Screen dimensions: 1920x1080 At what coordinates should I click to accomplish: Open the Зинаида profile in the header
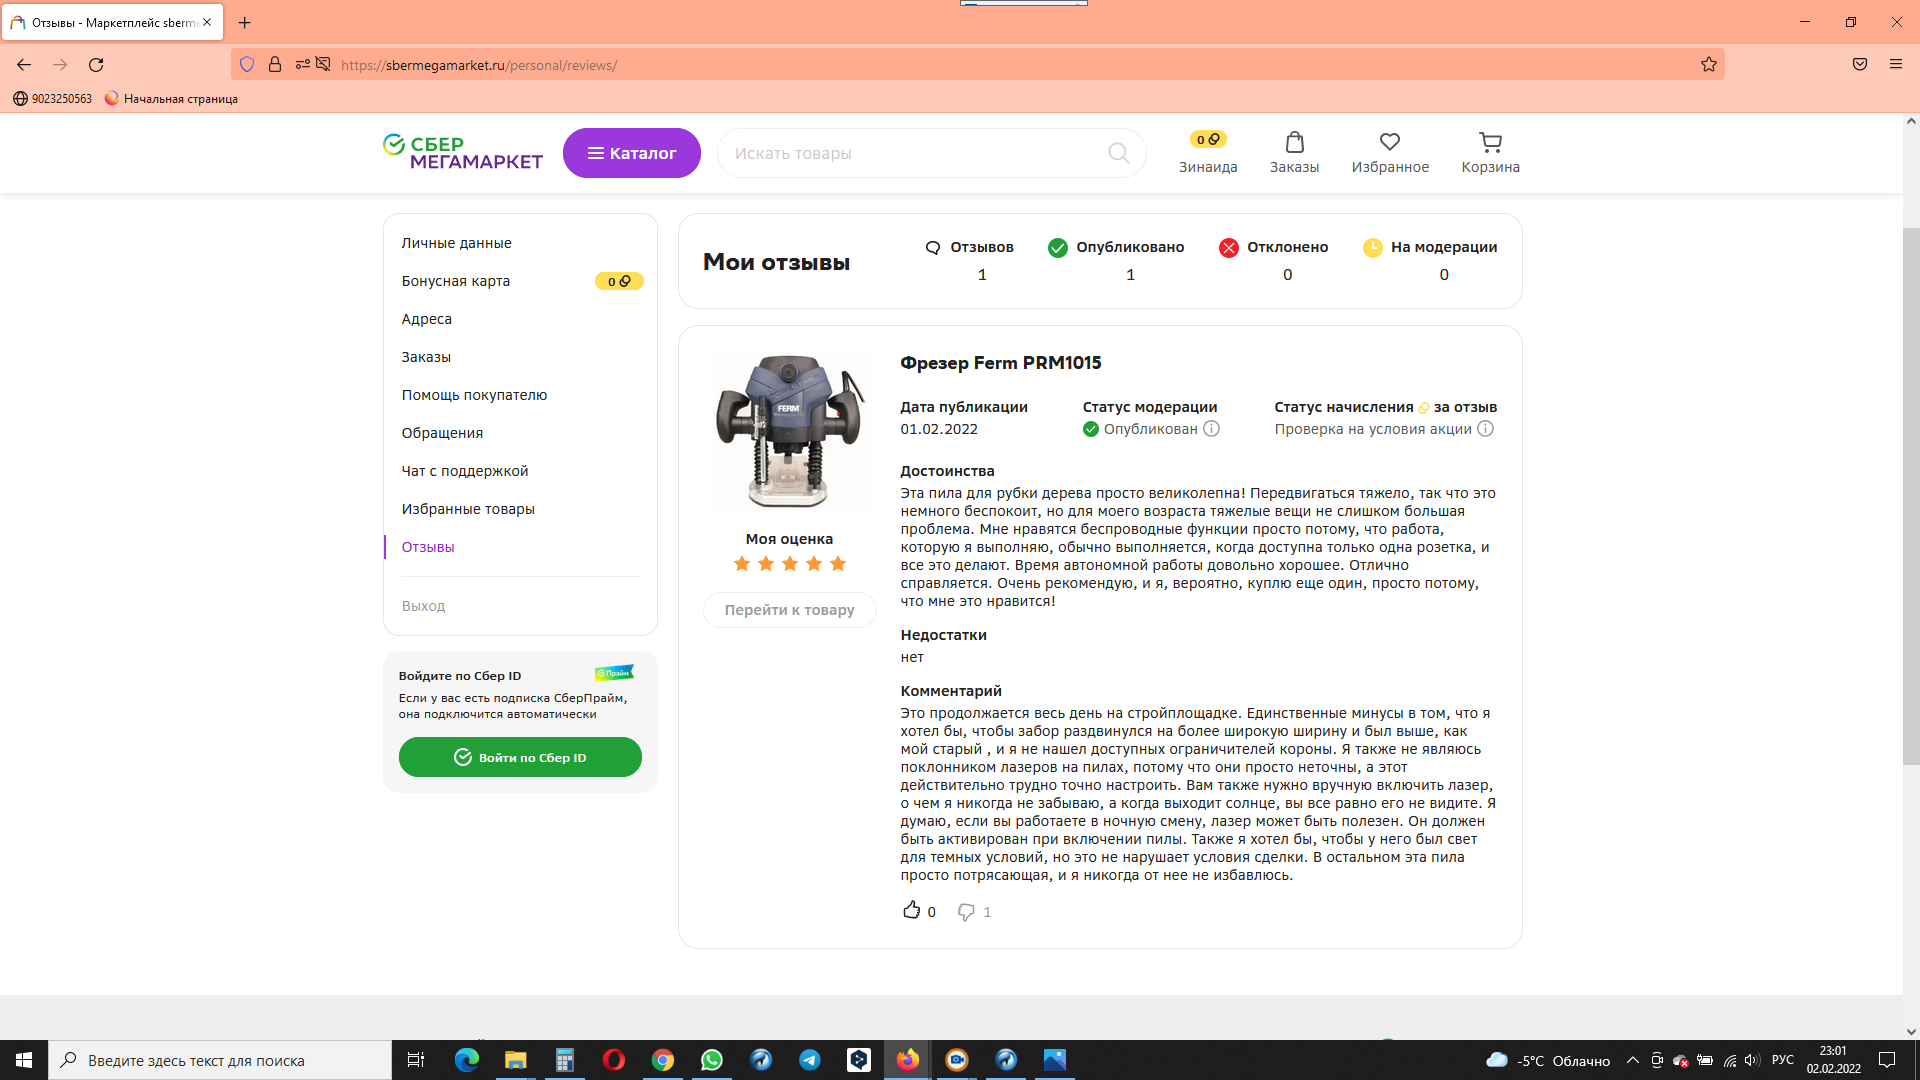click(x=1208, y=153)
